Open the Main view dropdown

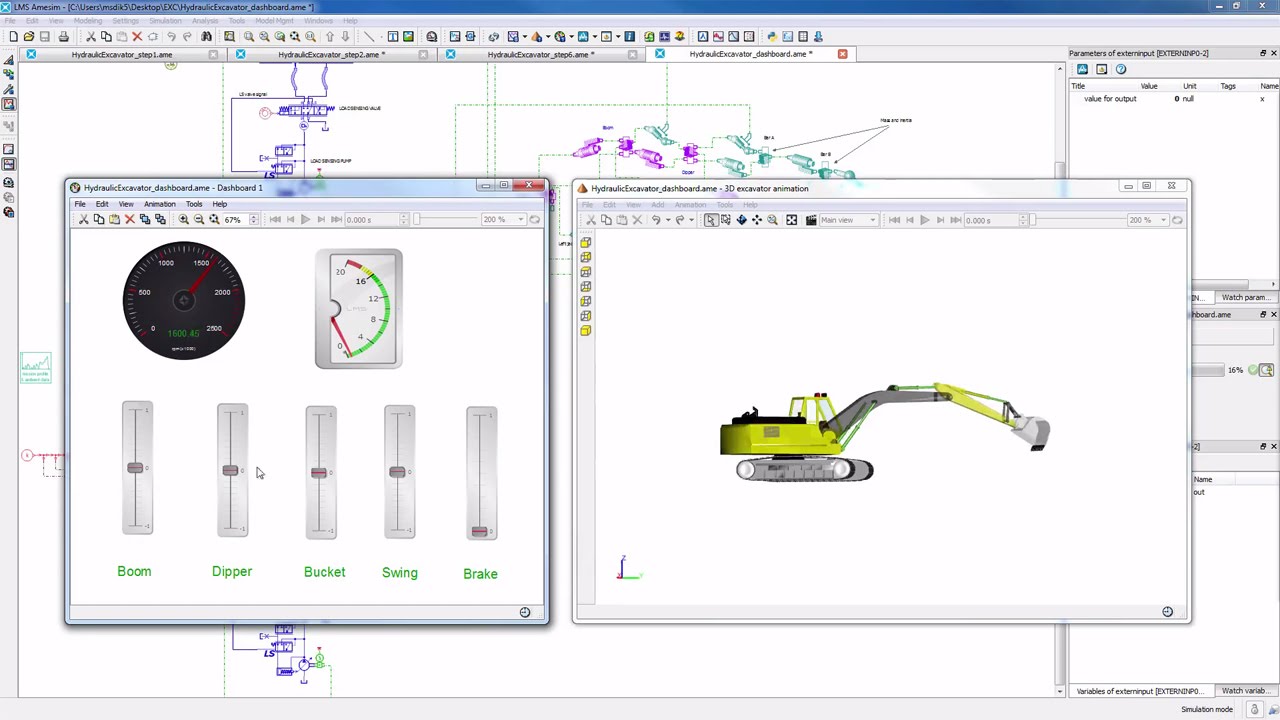849,220
